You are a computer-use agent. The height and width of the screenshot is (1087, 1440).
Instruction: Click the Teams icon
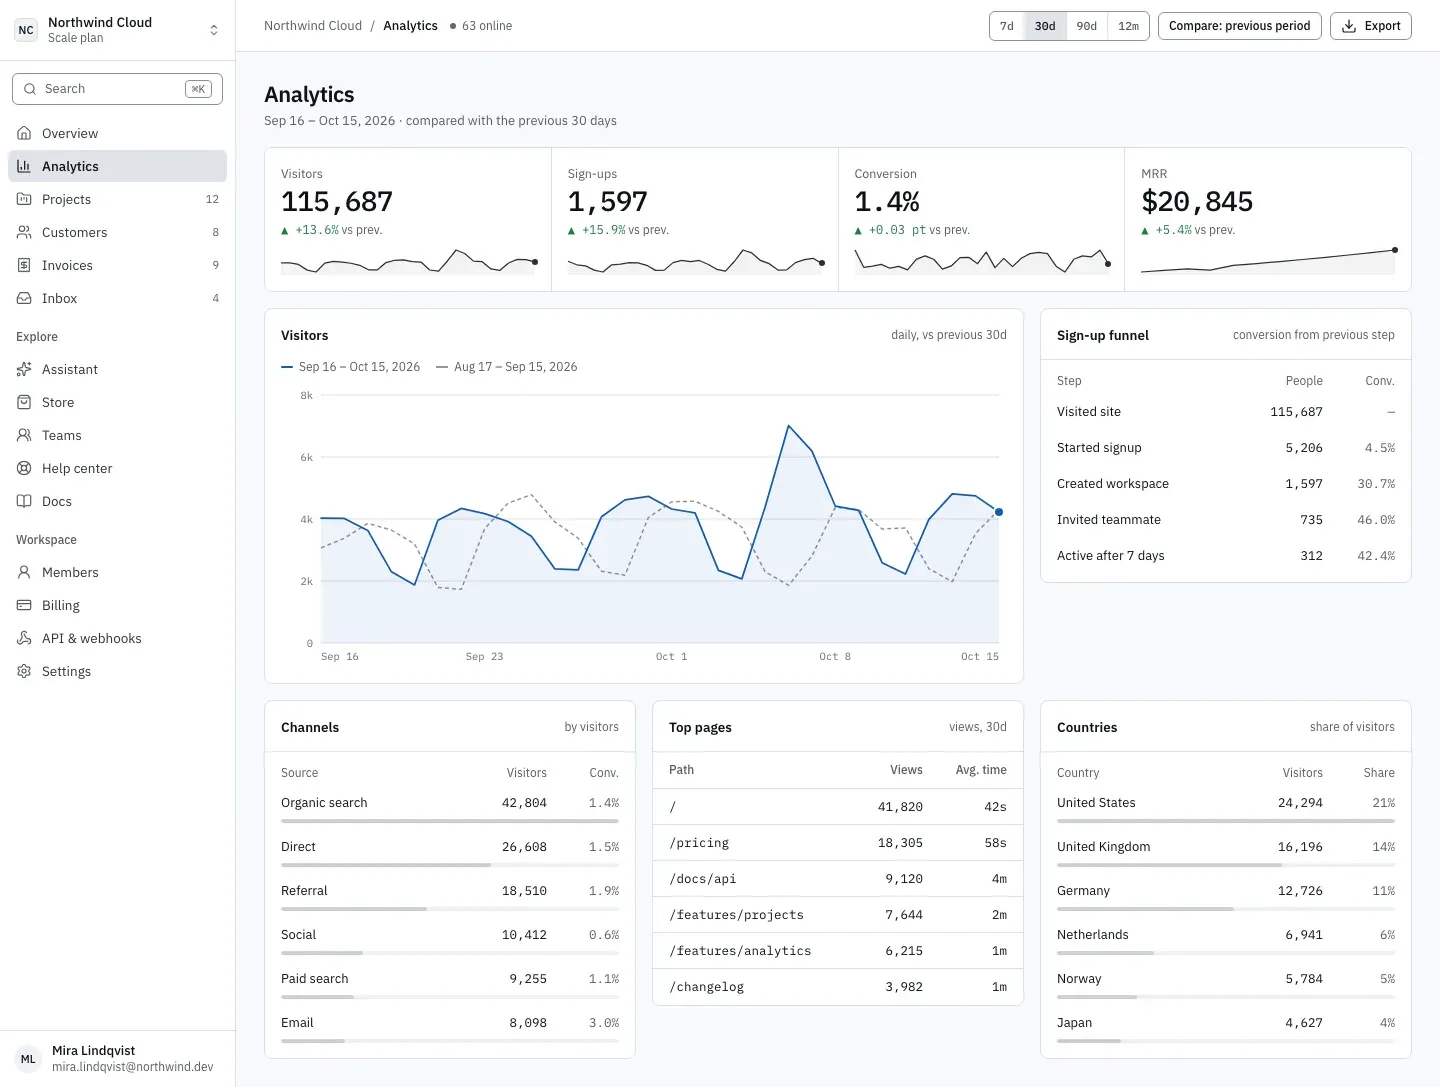click(24, 435)
